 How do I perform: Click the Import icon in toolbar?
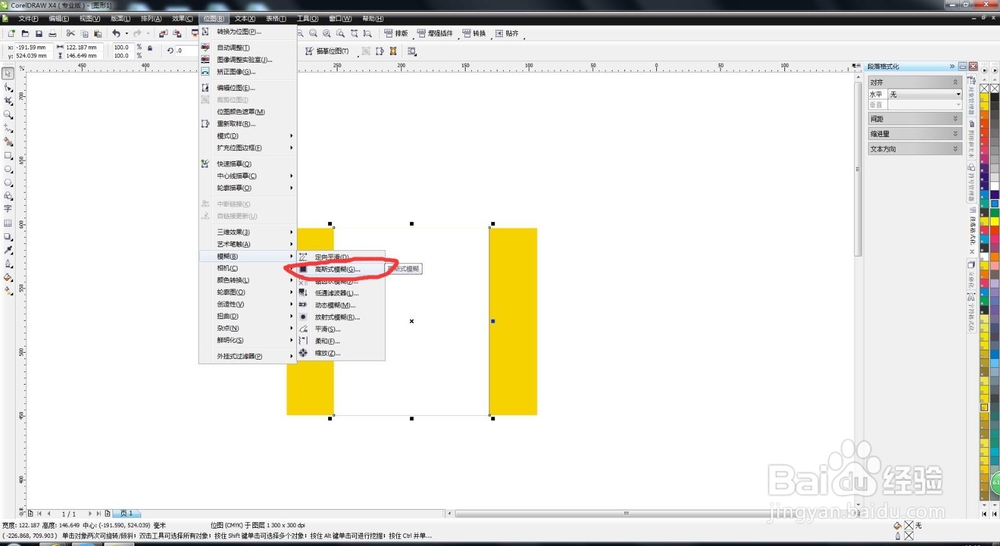[x=163, y=33]
